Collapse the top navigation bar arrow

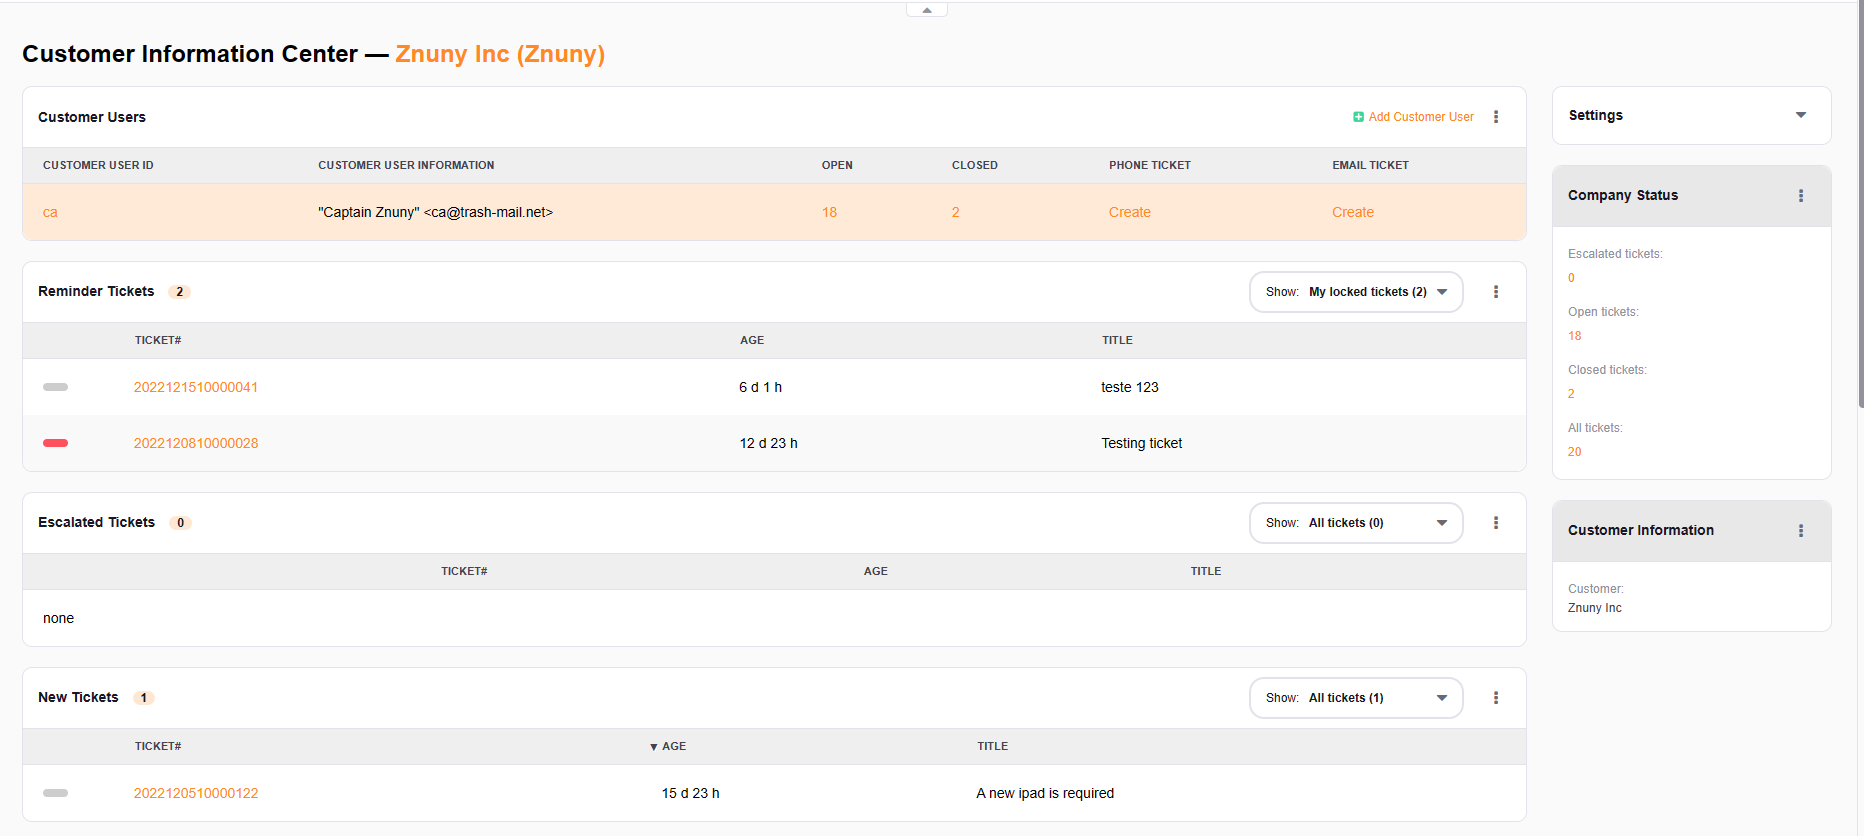(x=927, y=10)
